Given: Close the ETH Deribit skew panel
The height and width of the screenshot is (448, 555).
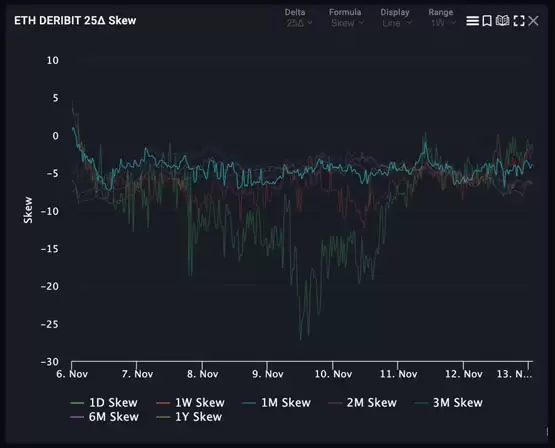Looking at the screenshot, I should pos(533,21).
